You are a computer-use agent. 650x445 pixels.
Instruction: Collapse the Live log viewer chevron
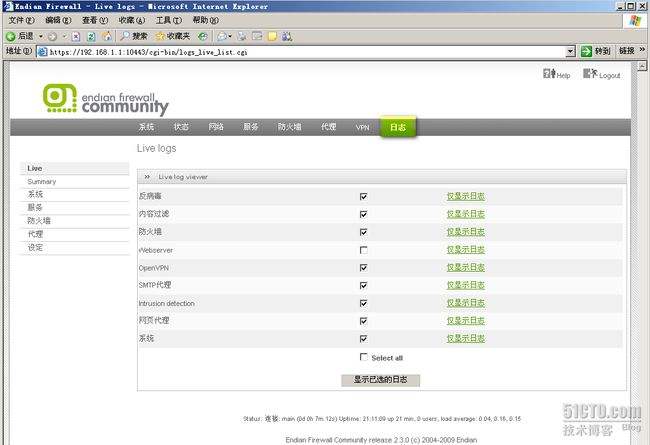(147, 177)
